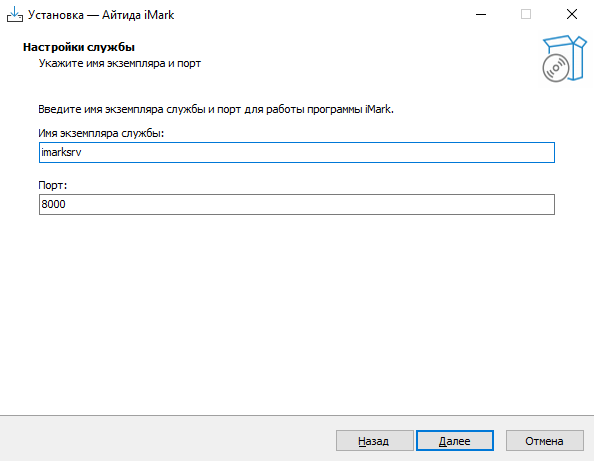Proceed by clicking Далее
Screen dimensions: 594x461
click(455, 441)
